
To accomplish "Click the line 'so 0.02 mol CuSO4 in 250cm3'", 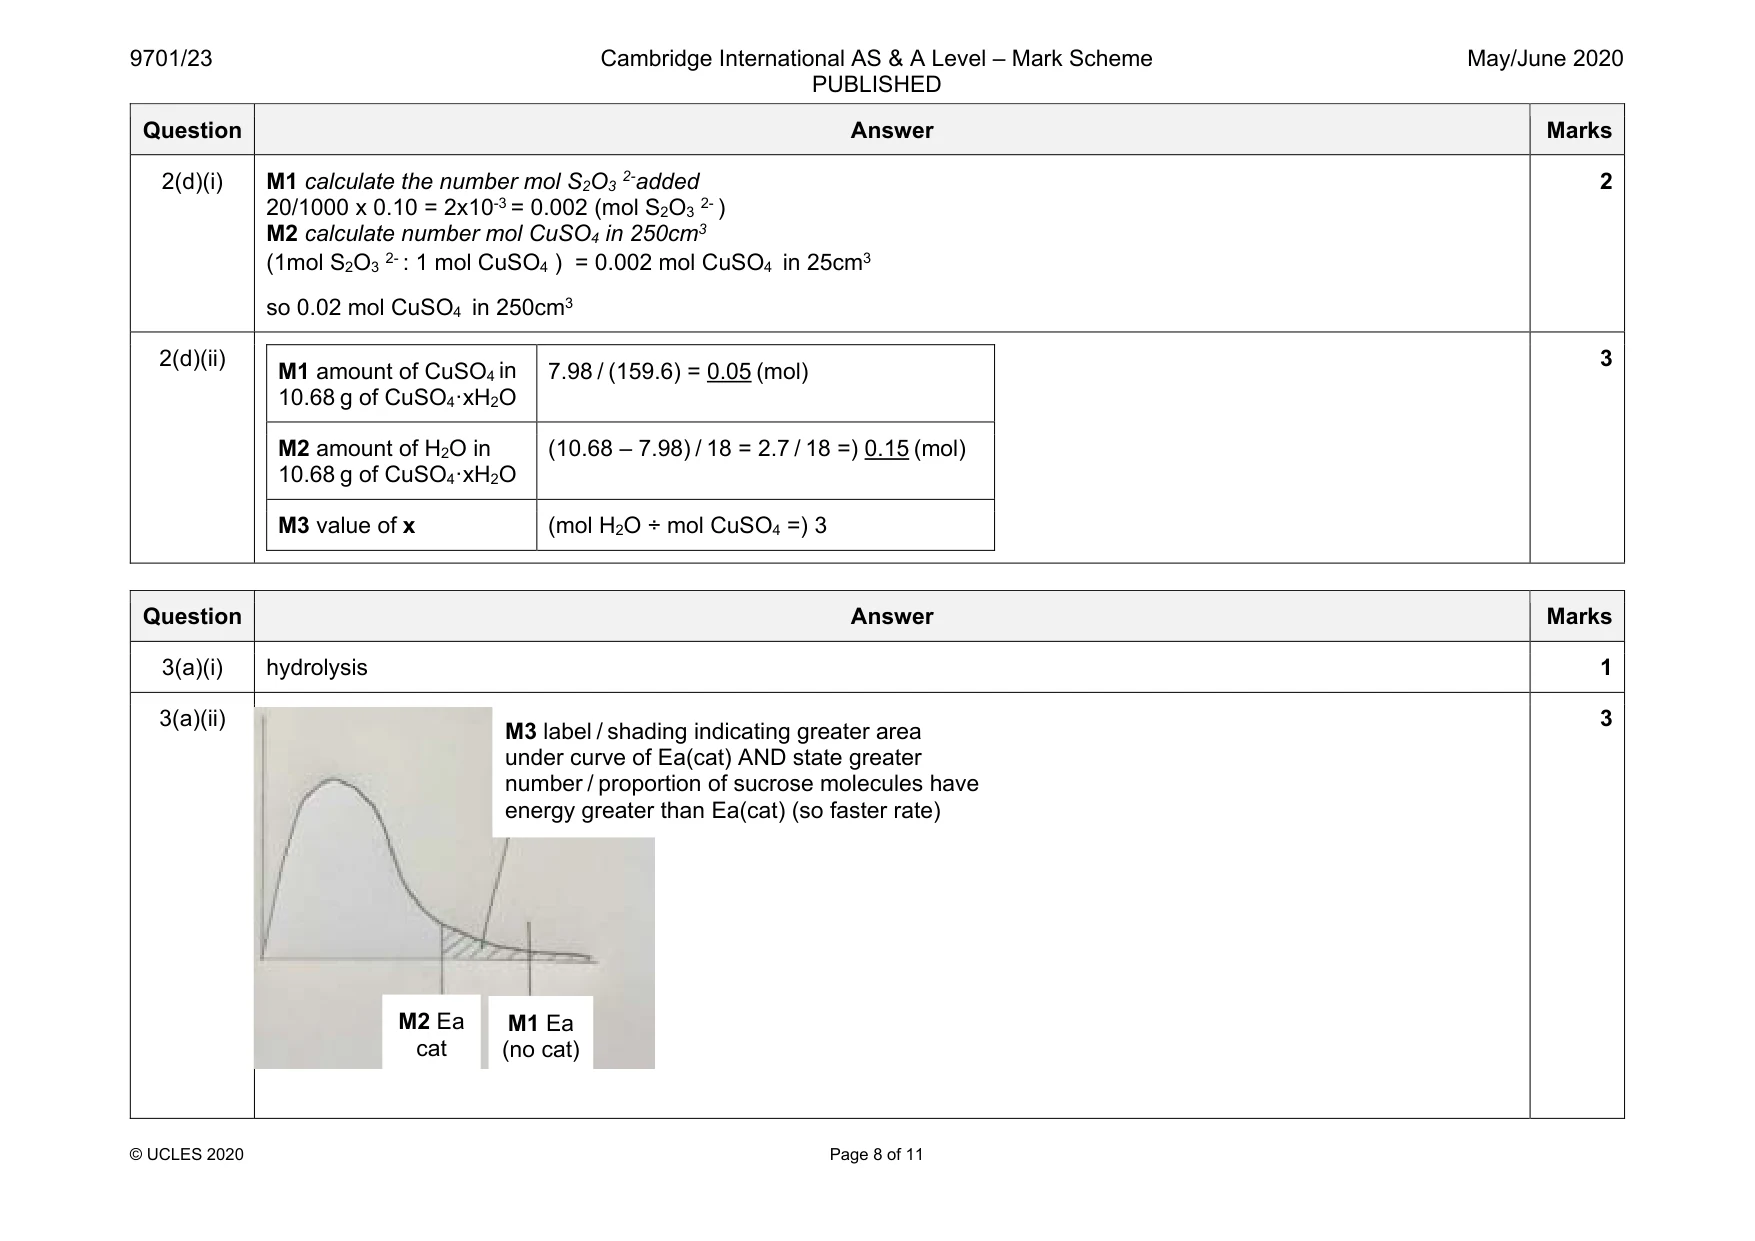I will pos(419,307).
